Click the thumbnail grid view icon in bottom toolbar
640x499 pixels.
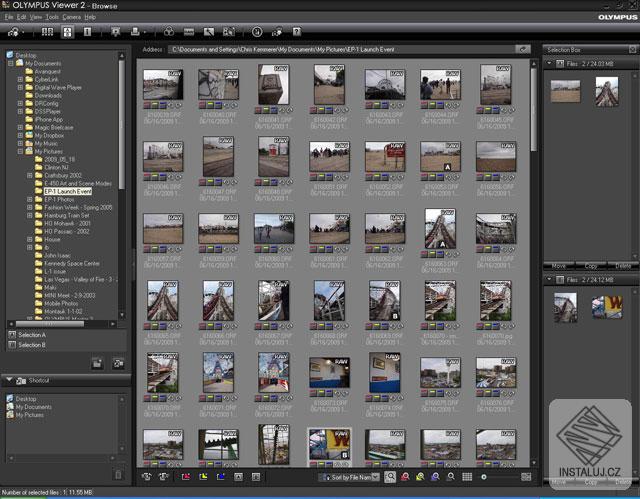[x=467, y=477]
